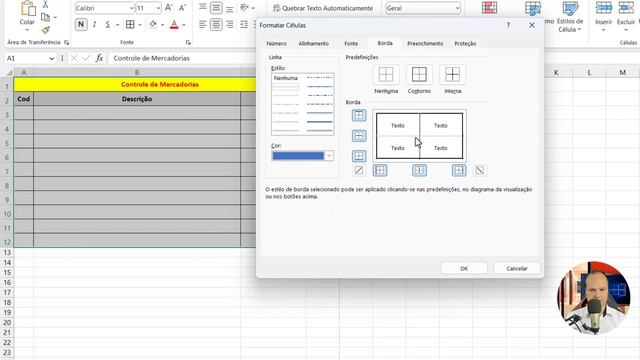Apply Underline formatting from ribbon

tap(107, 25)
